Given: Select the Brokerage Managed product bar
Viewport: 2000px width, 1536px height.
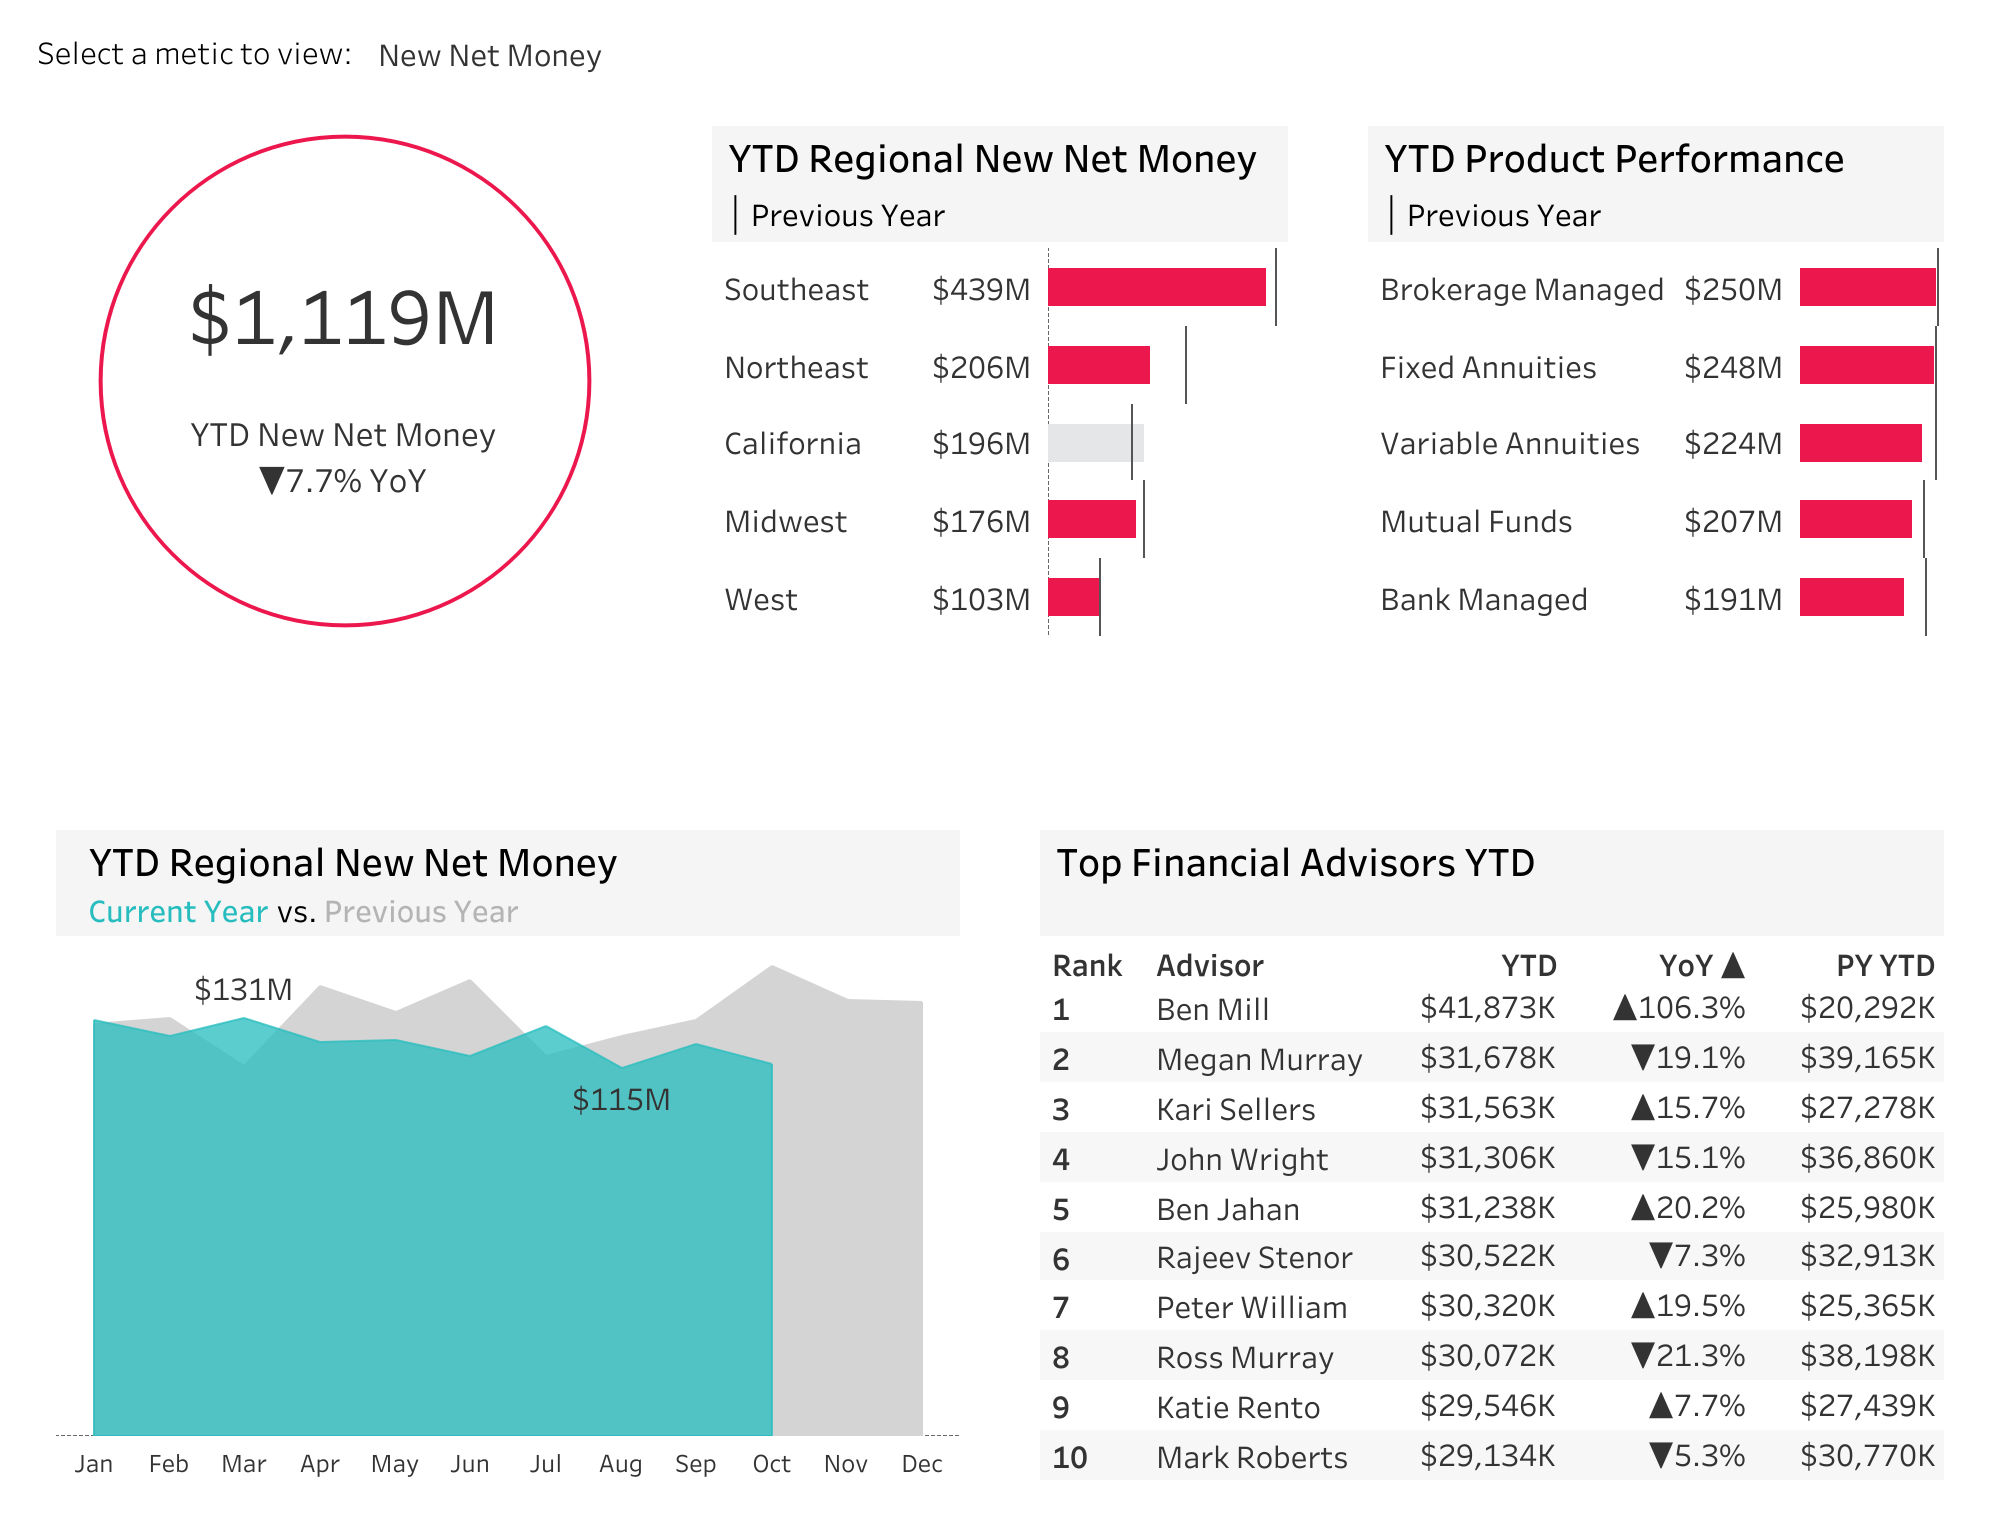Looking at the screenshot, I should click(x=1868, y=287).
